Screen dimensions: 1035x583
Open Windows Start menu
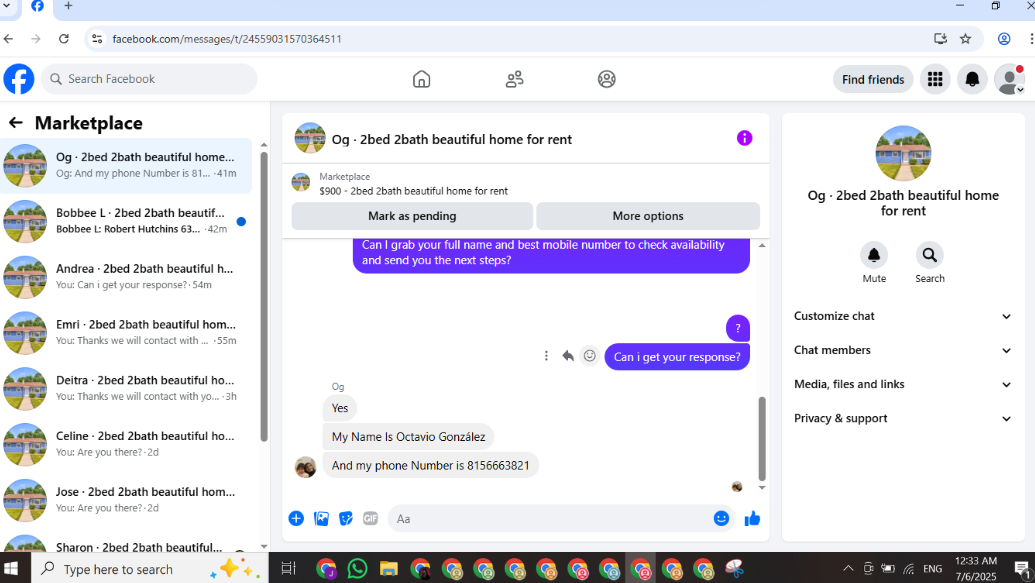(11, 568)
